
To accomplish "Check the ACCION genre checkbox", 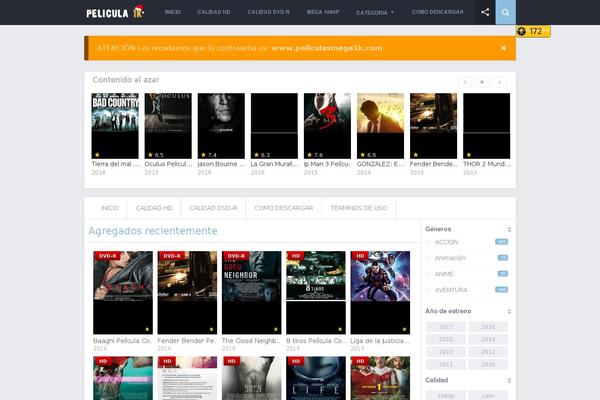I will coord(428,242).
